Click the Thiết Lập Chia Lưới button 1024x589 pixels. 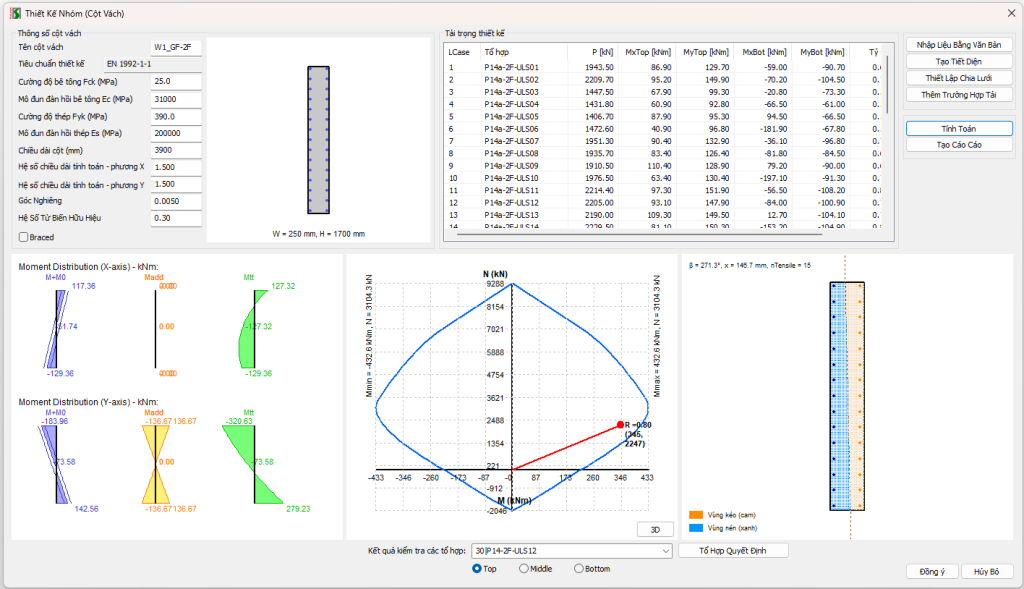(x=958, y=78)
